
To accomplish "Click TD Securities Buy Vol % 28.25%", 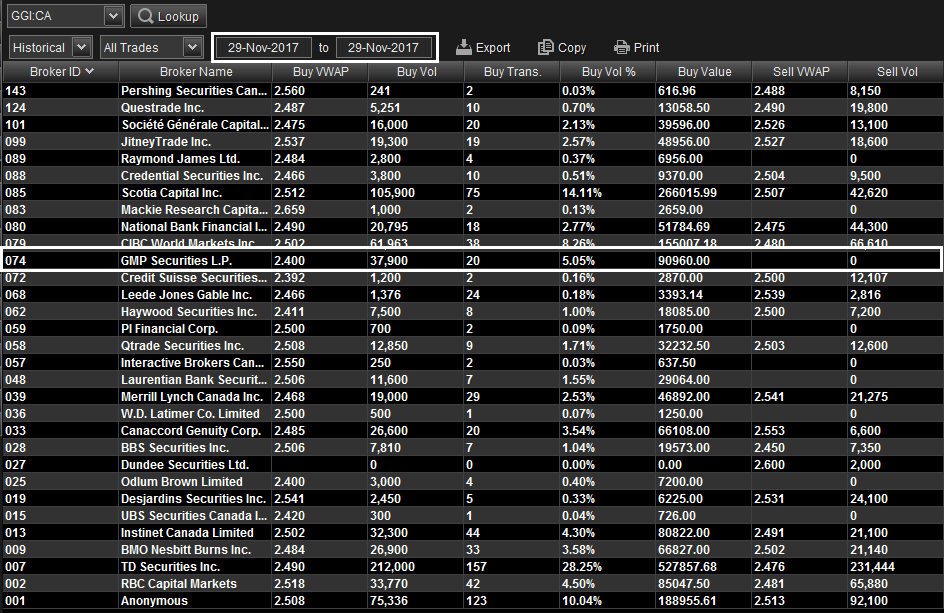I will point(582,567).
